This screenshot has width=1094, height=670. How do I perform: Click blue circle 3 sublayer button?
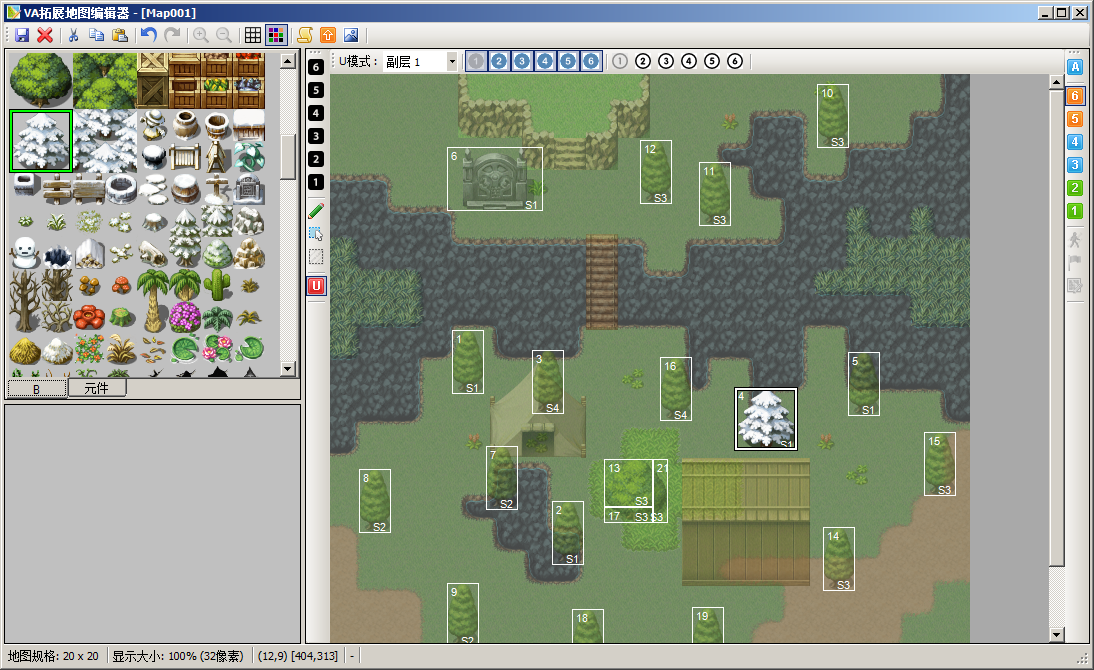coord(522,61)
